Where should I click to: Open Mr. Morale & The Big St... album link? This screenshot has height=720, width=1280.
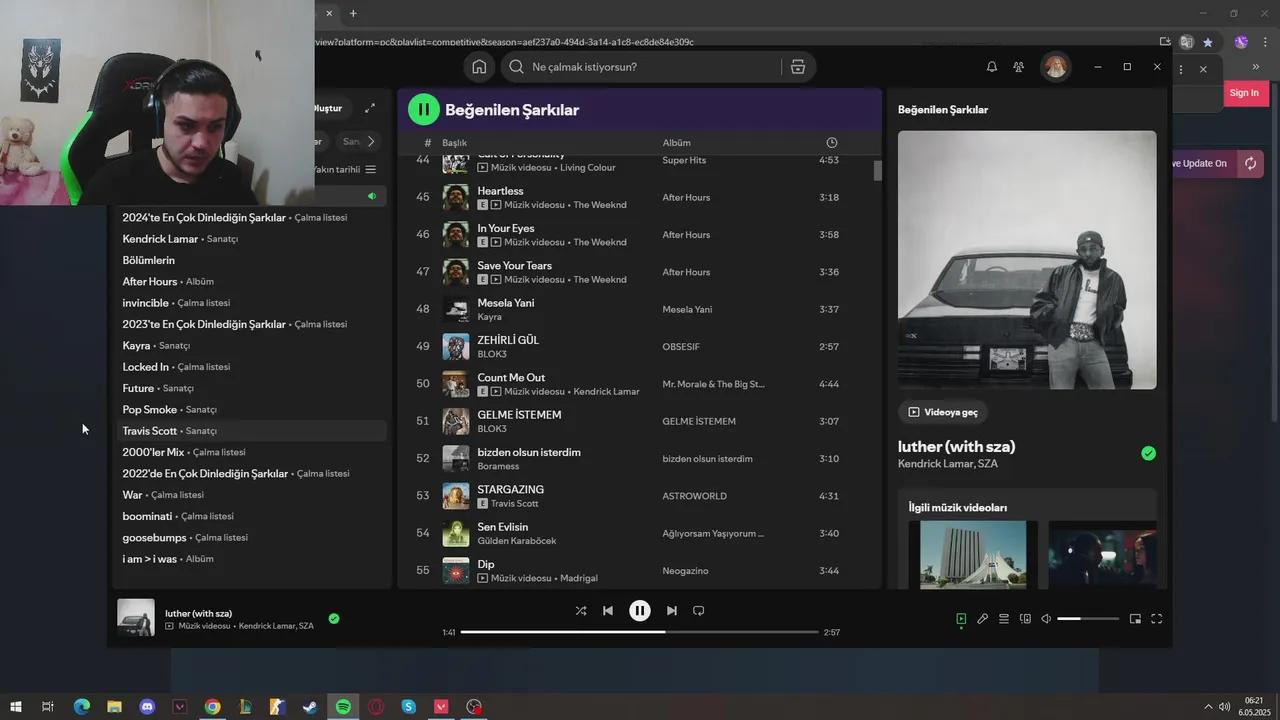pos(713,384)
